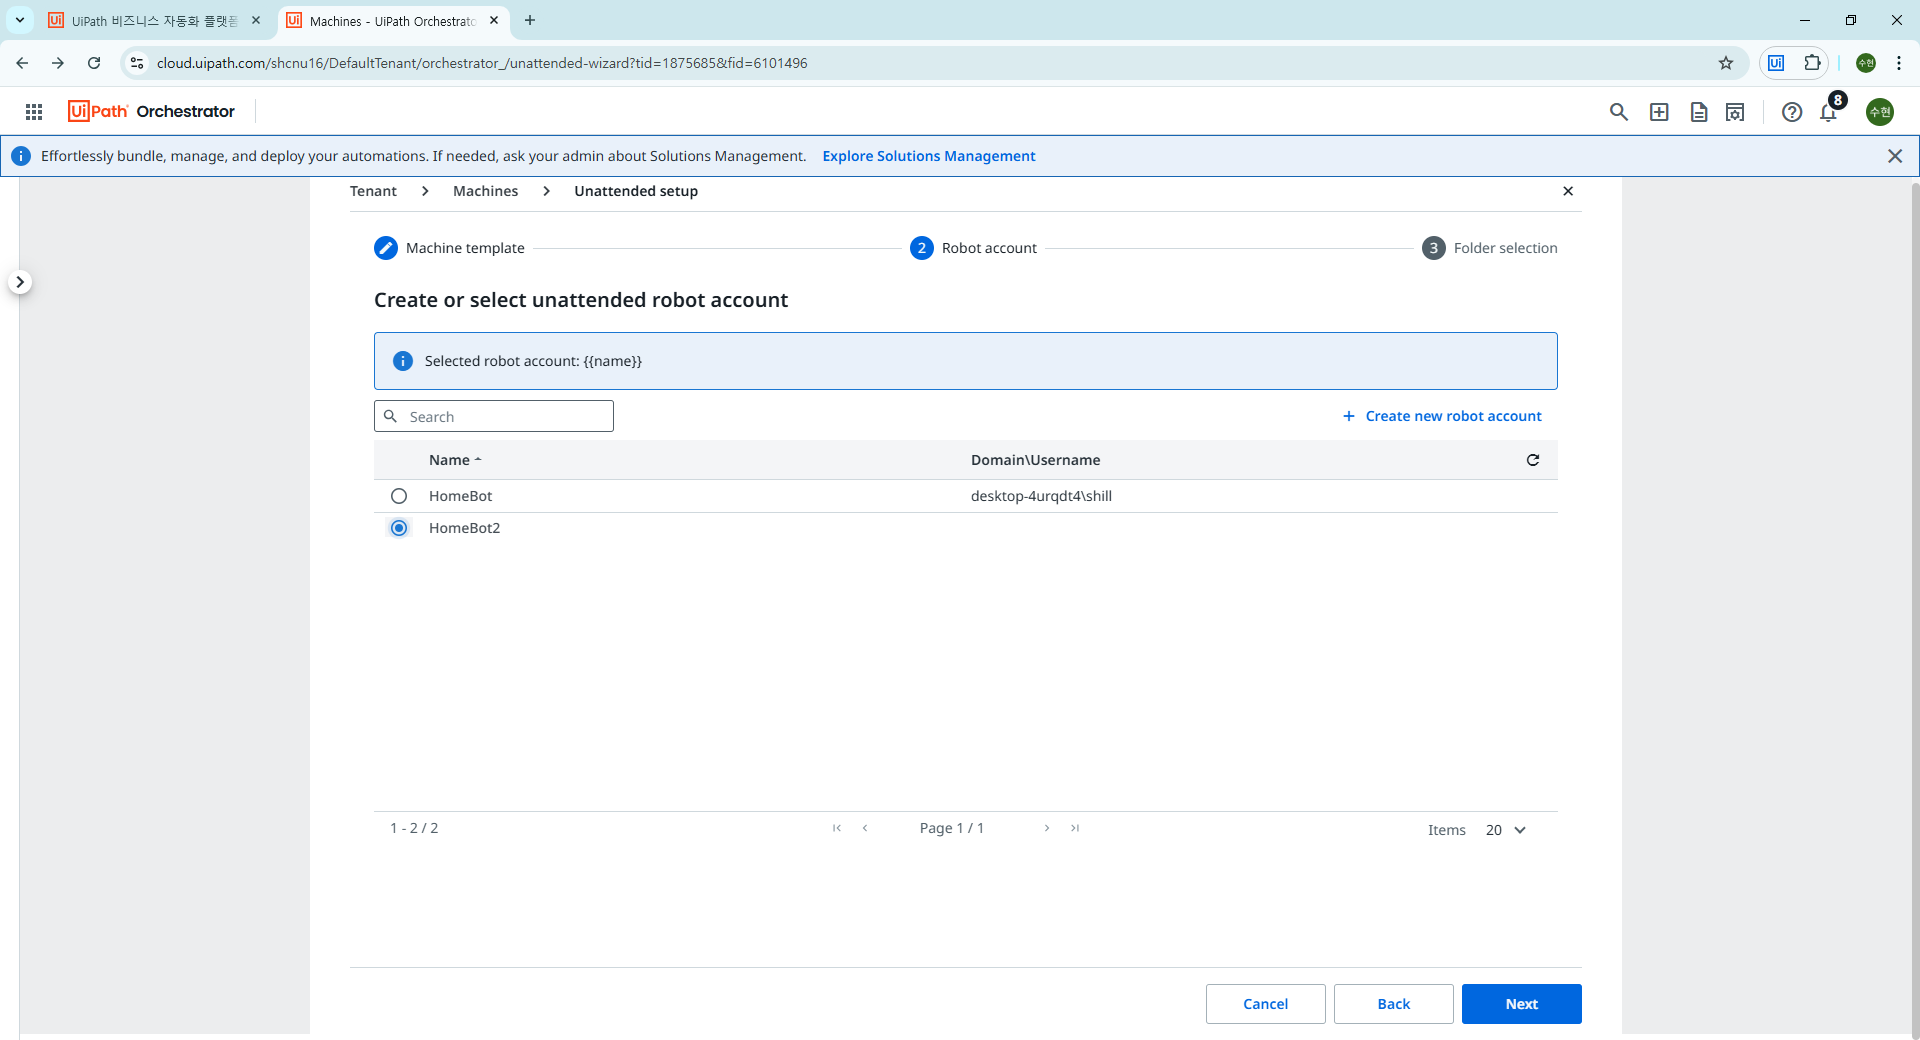Click Create new robot account
1920x1040 pixels.
tap(1442, 416)
